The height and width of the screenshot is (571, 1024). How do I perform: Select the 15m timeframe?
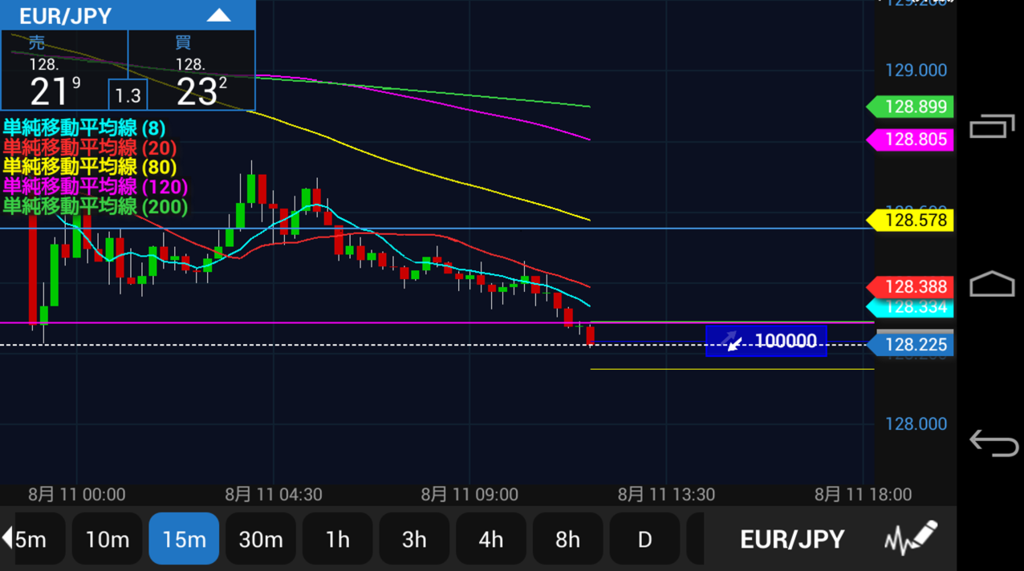coord(184,539)
